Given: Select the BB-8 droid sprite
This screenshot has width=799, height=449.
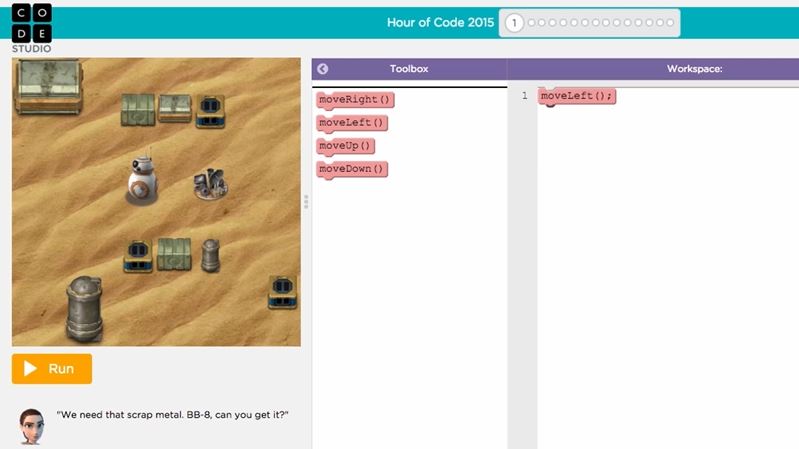Looking at the screenshot, I should point(142,179).
